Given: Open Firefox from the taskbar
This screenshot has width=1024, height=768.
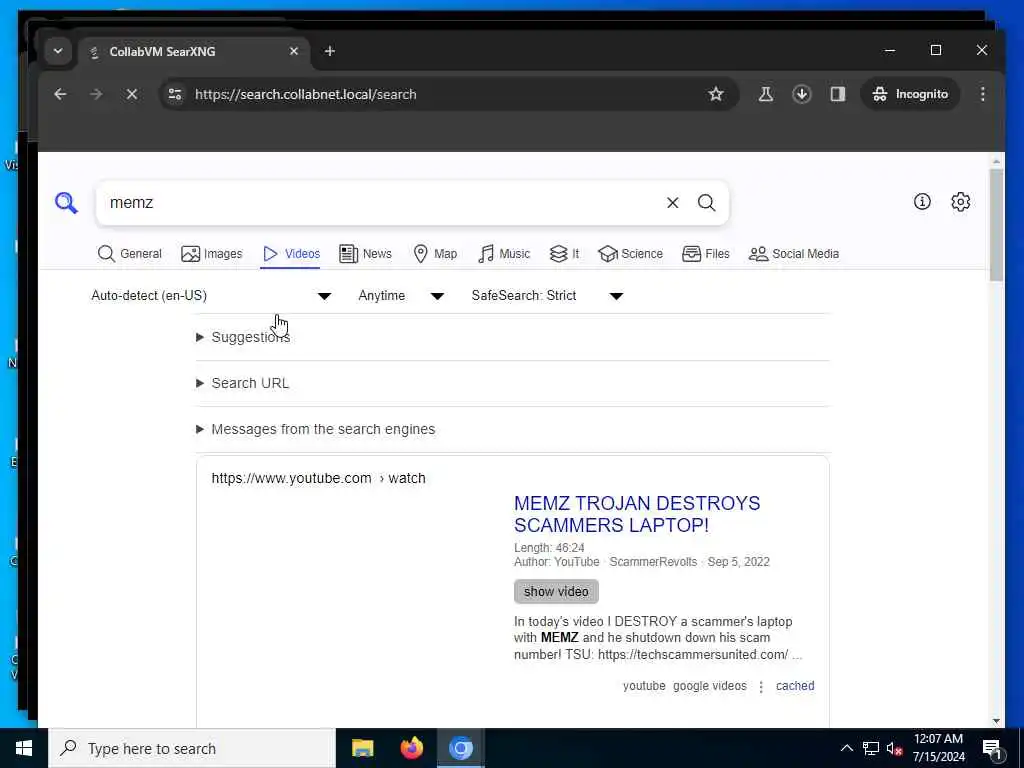Looking at the screenshot, I should (411, 748).
